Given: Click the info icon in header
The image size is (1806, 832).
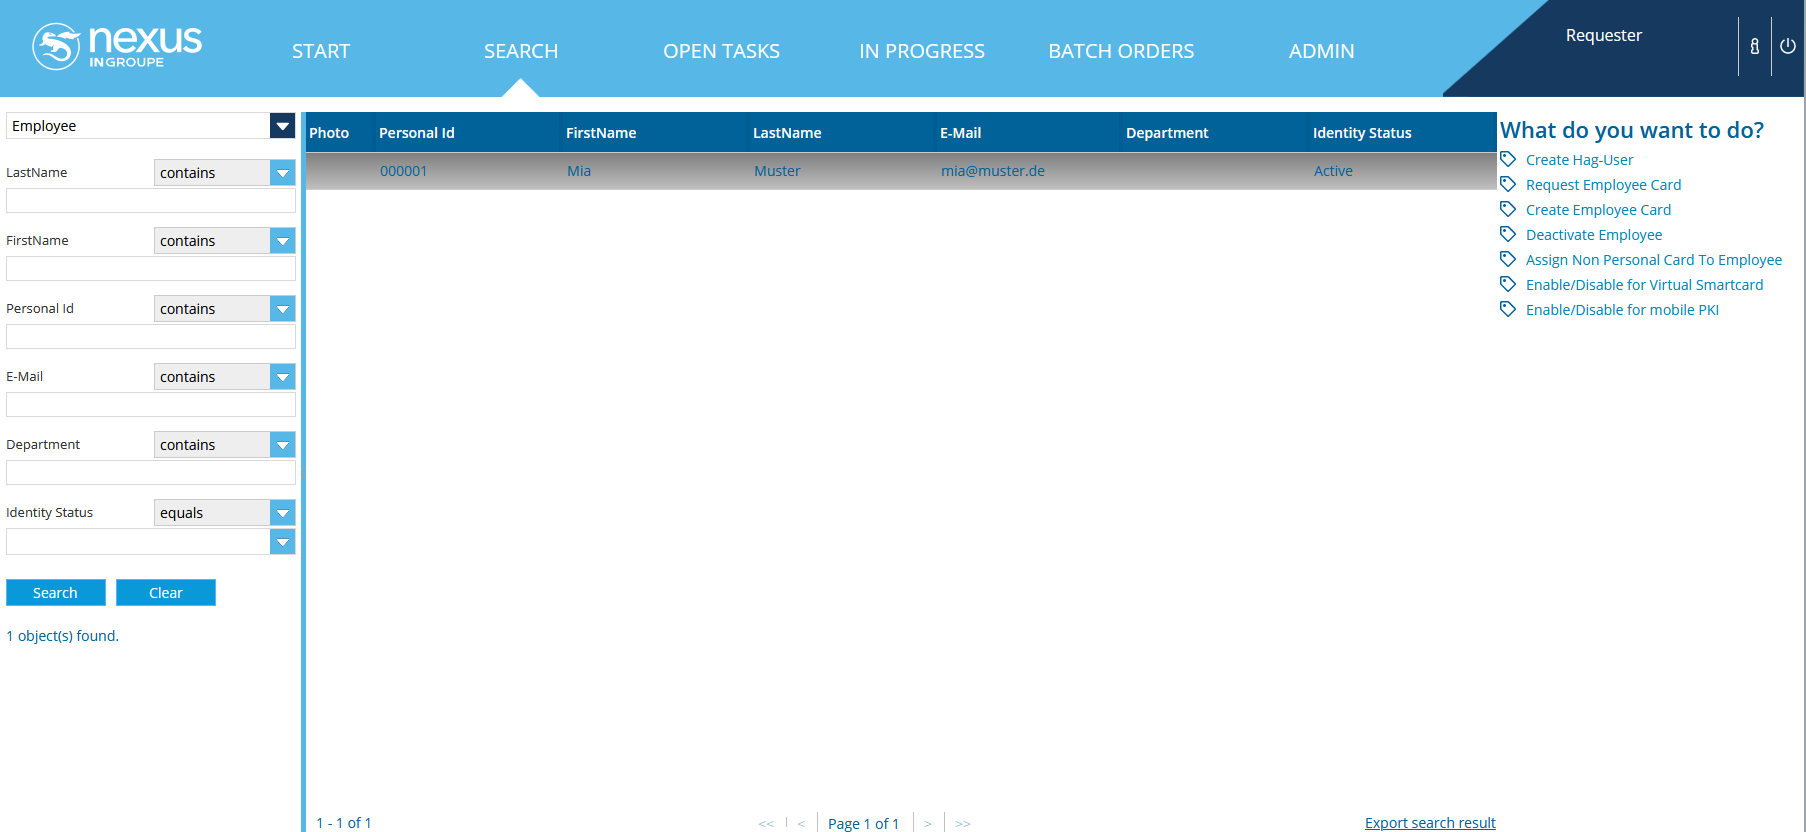Looking at the screenshot, I should coord(1754,46).
